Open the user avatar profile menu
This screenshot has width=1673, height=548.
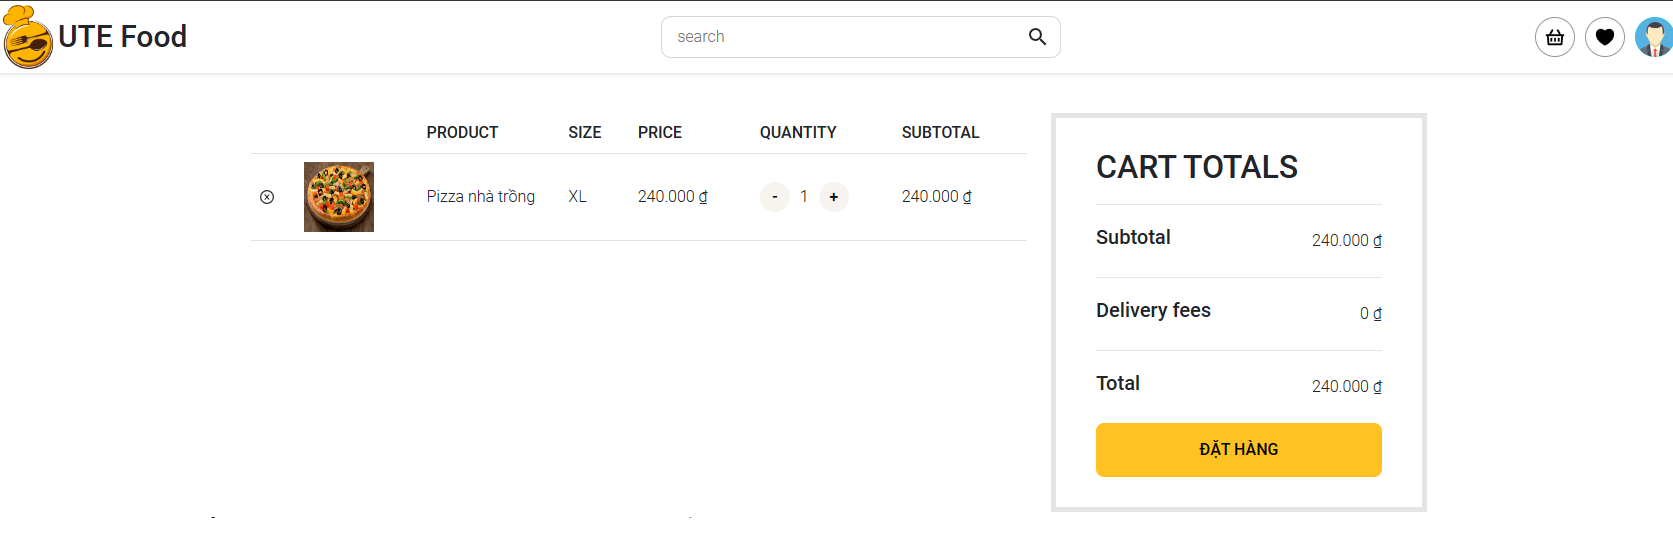coord(1655,38)
